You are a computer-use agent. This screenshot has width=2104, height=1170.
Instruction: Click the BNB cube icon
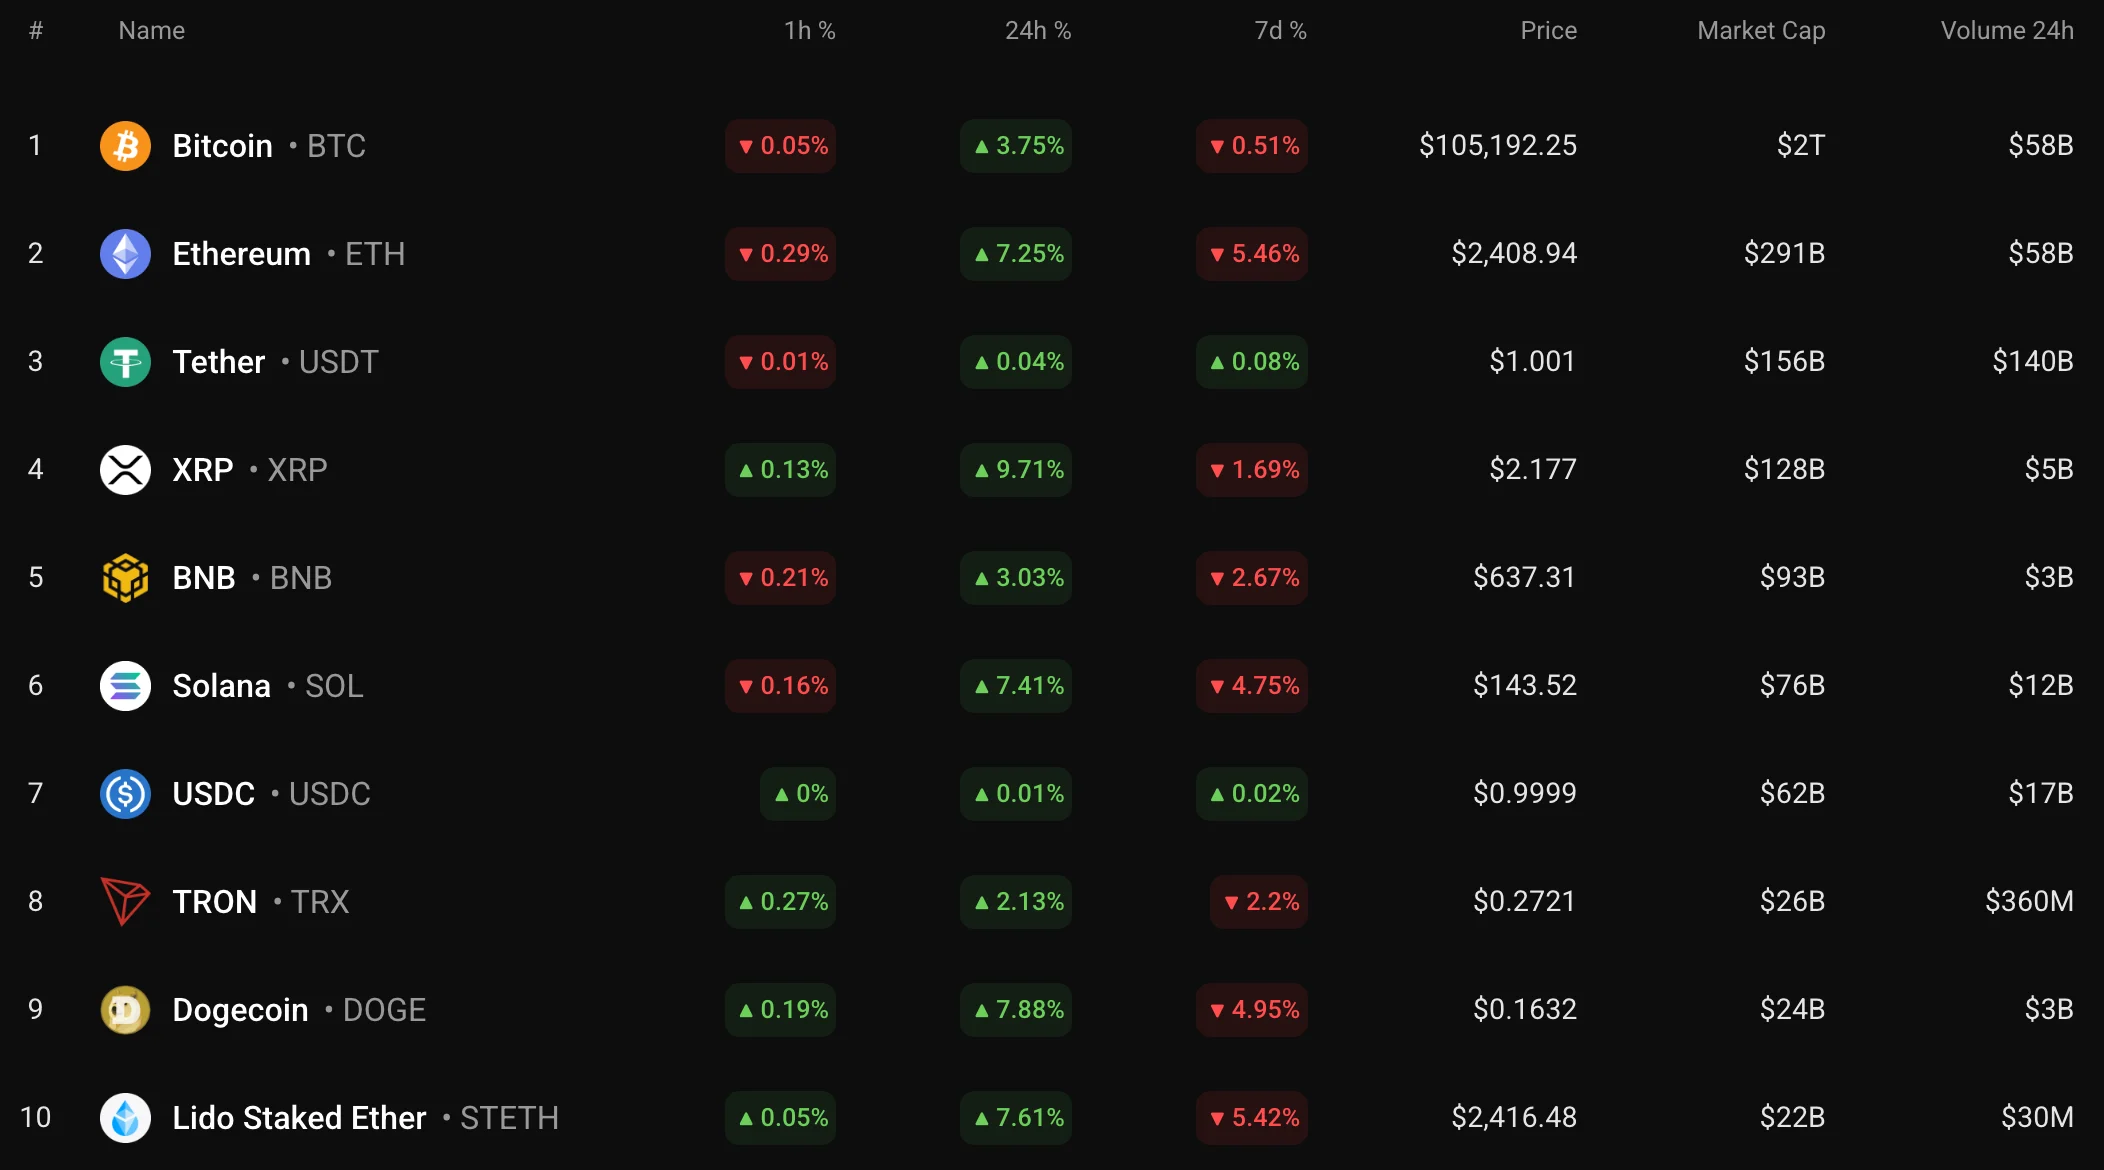[x=125, y=578]
